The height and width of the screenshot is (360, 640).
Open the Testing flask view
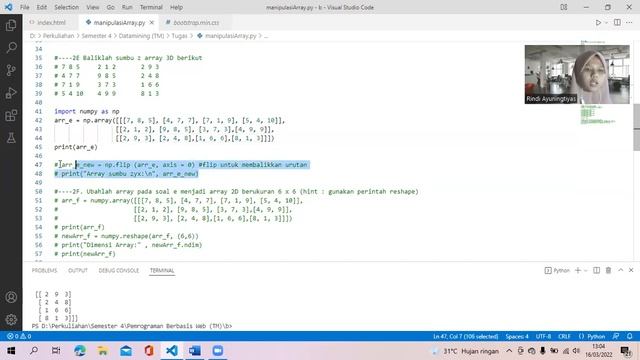coord(11,138)
